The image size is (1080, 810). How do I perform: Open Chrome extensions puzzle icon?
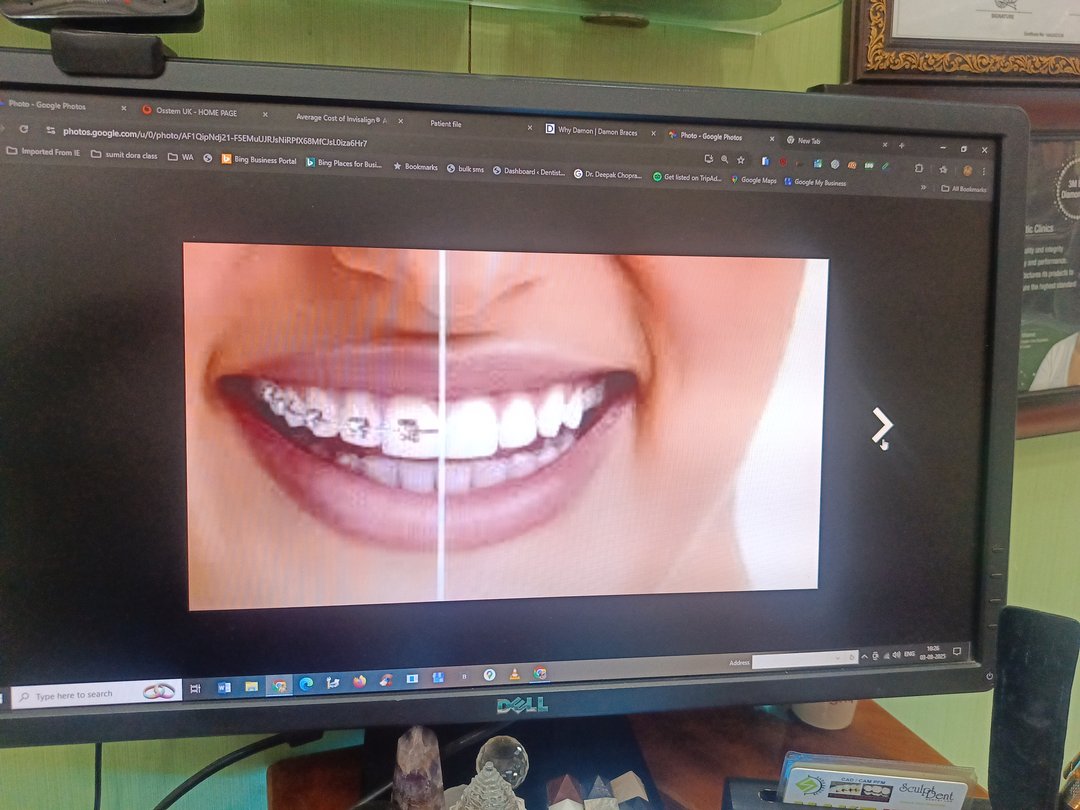tap(919, 167)
